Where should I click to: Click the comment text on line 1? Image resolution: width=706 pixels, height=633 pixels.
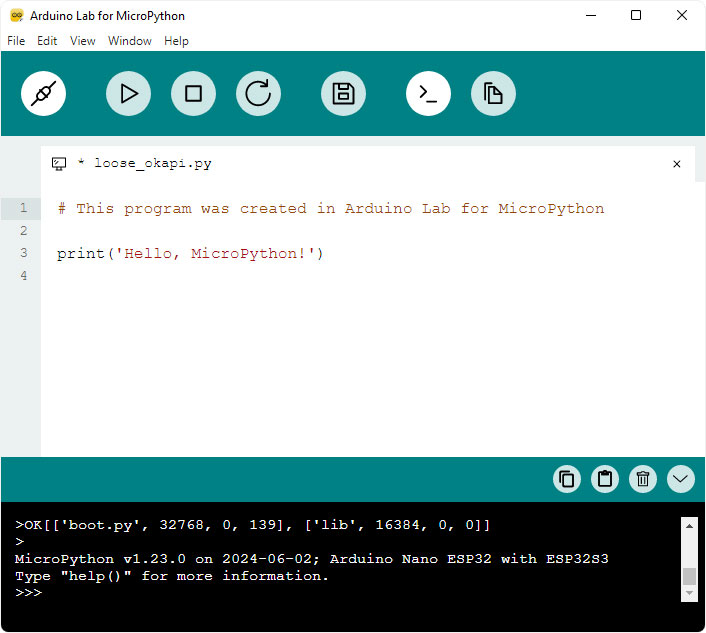331,208
